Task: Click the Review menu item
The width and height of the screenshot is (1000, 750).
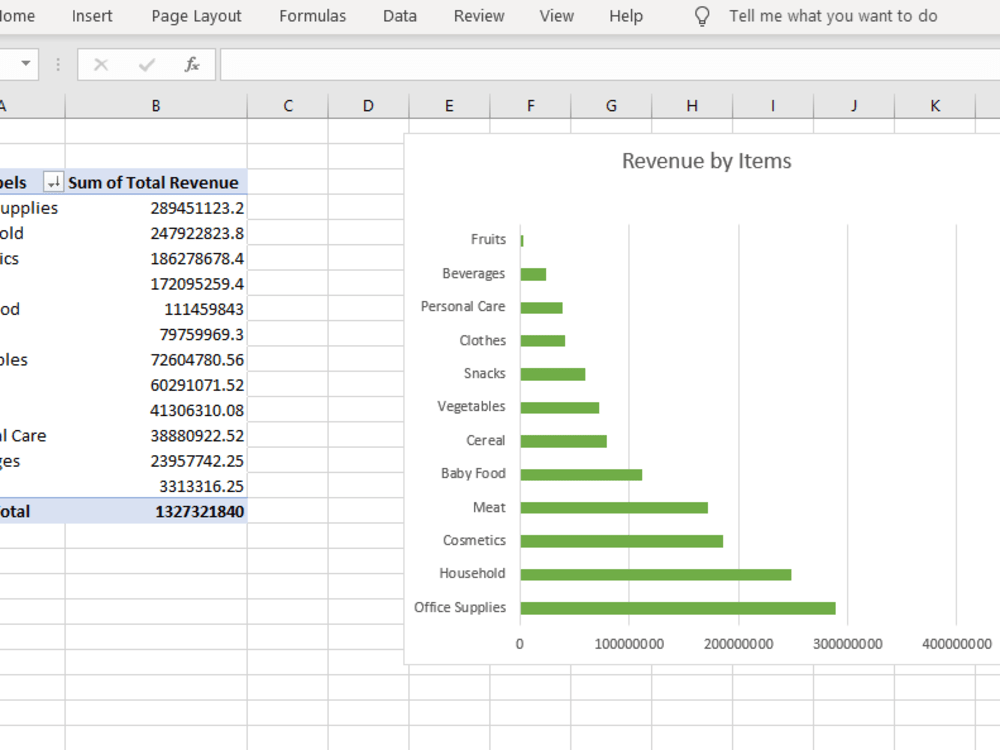Action: point(478,15)
